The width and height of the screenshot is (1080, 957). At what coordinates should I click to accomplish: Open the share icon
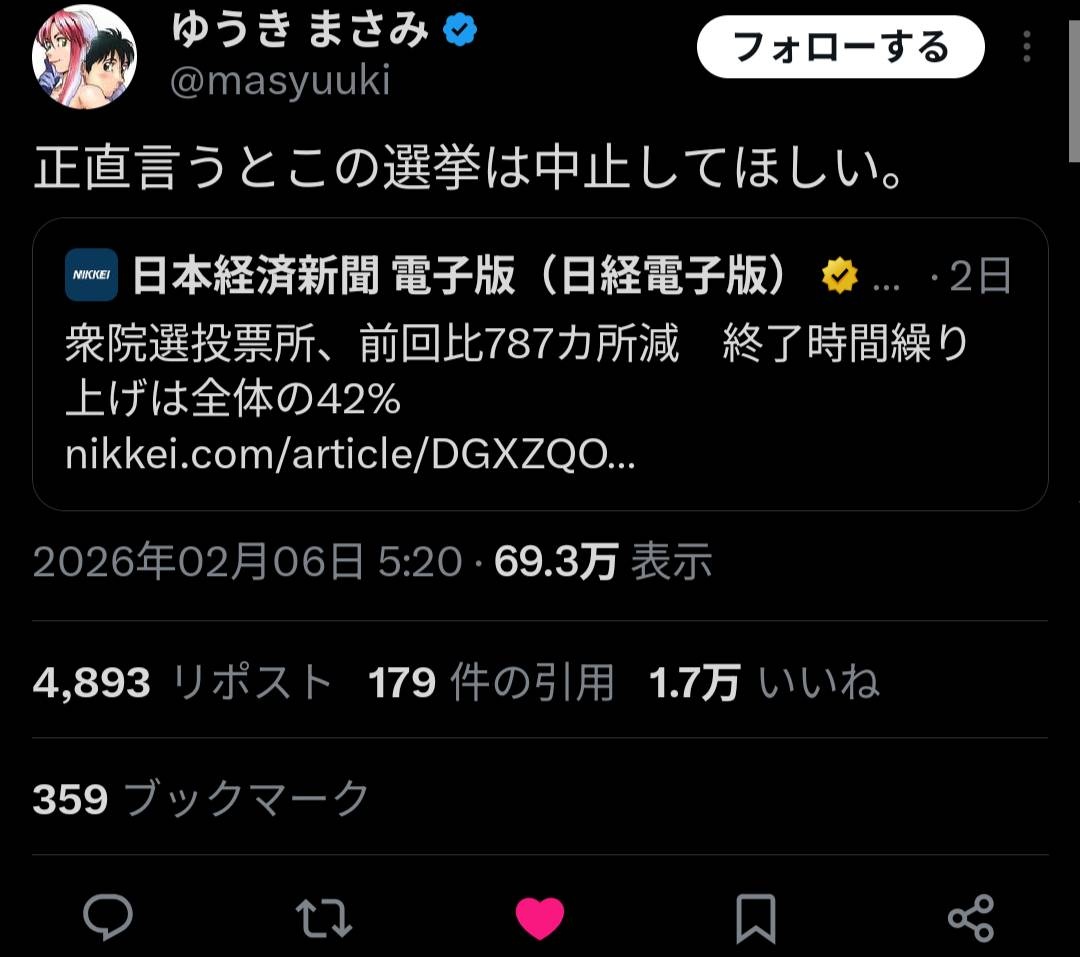tap(971, 918)
